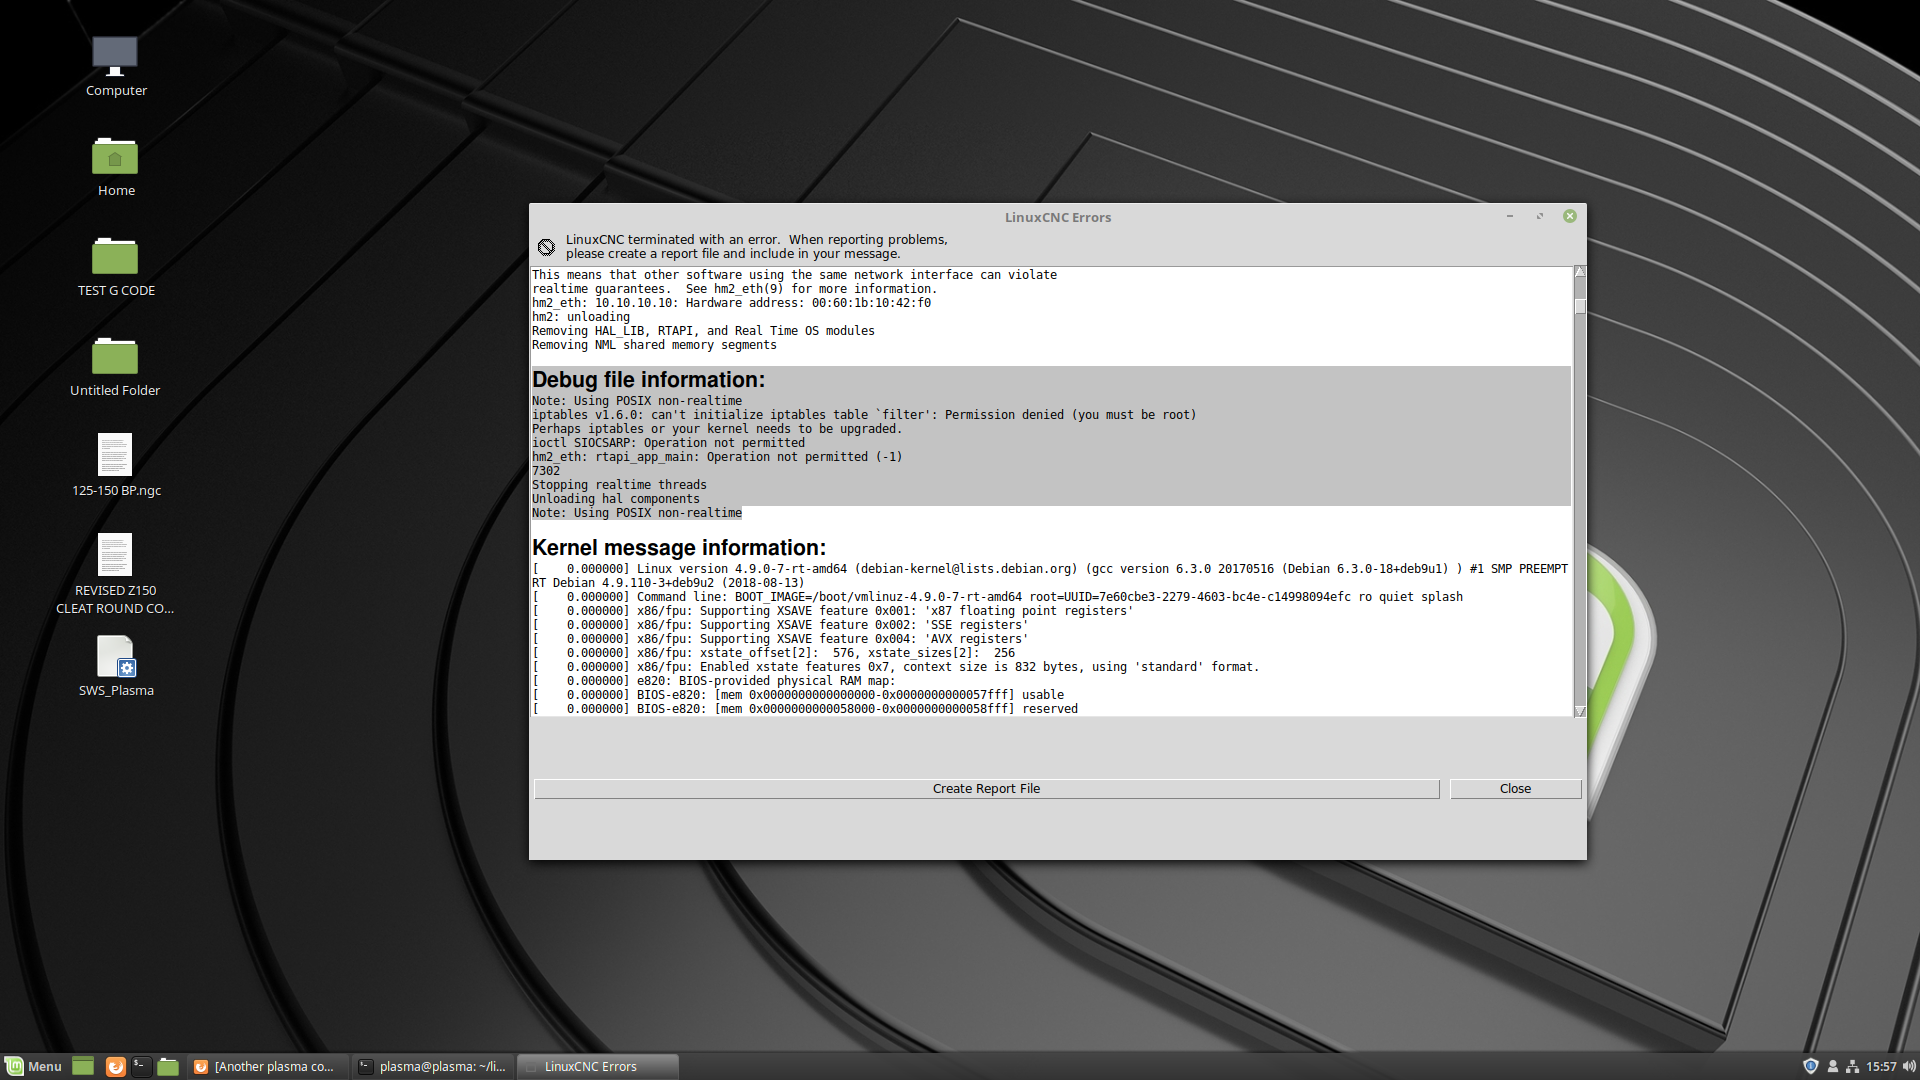Select LinuxCNC Errors taskbar entry

point(598,1066)
